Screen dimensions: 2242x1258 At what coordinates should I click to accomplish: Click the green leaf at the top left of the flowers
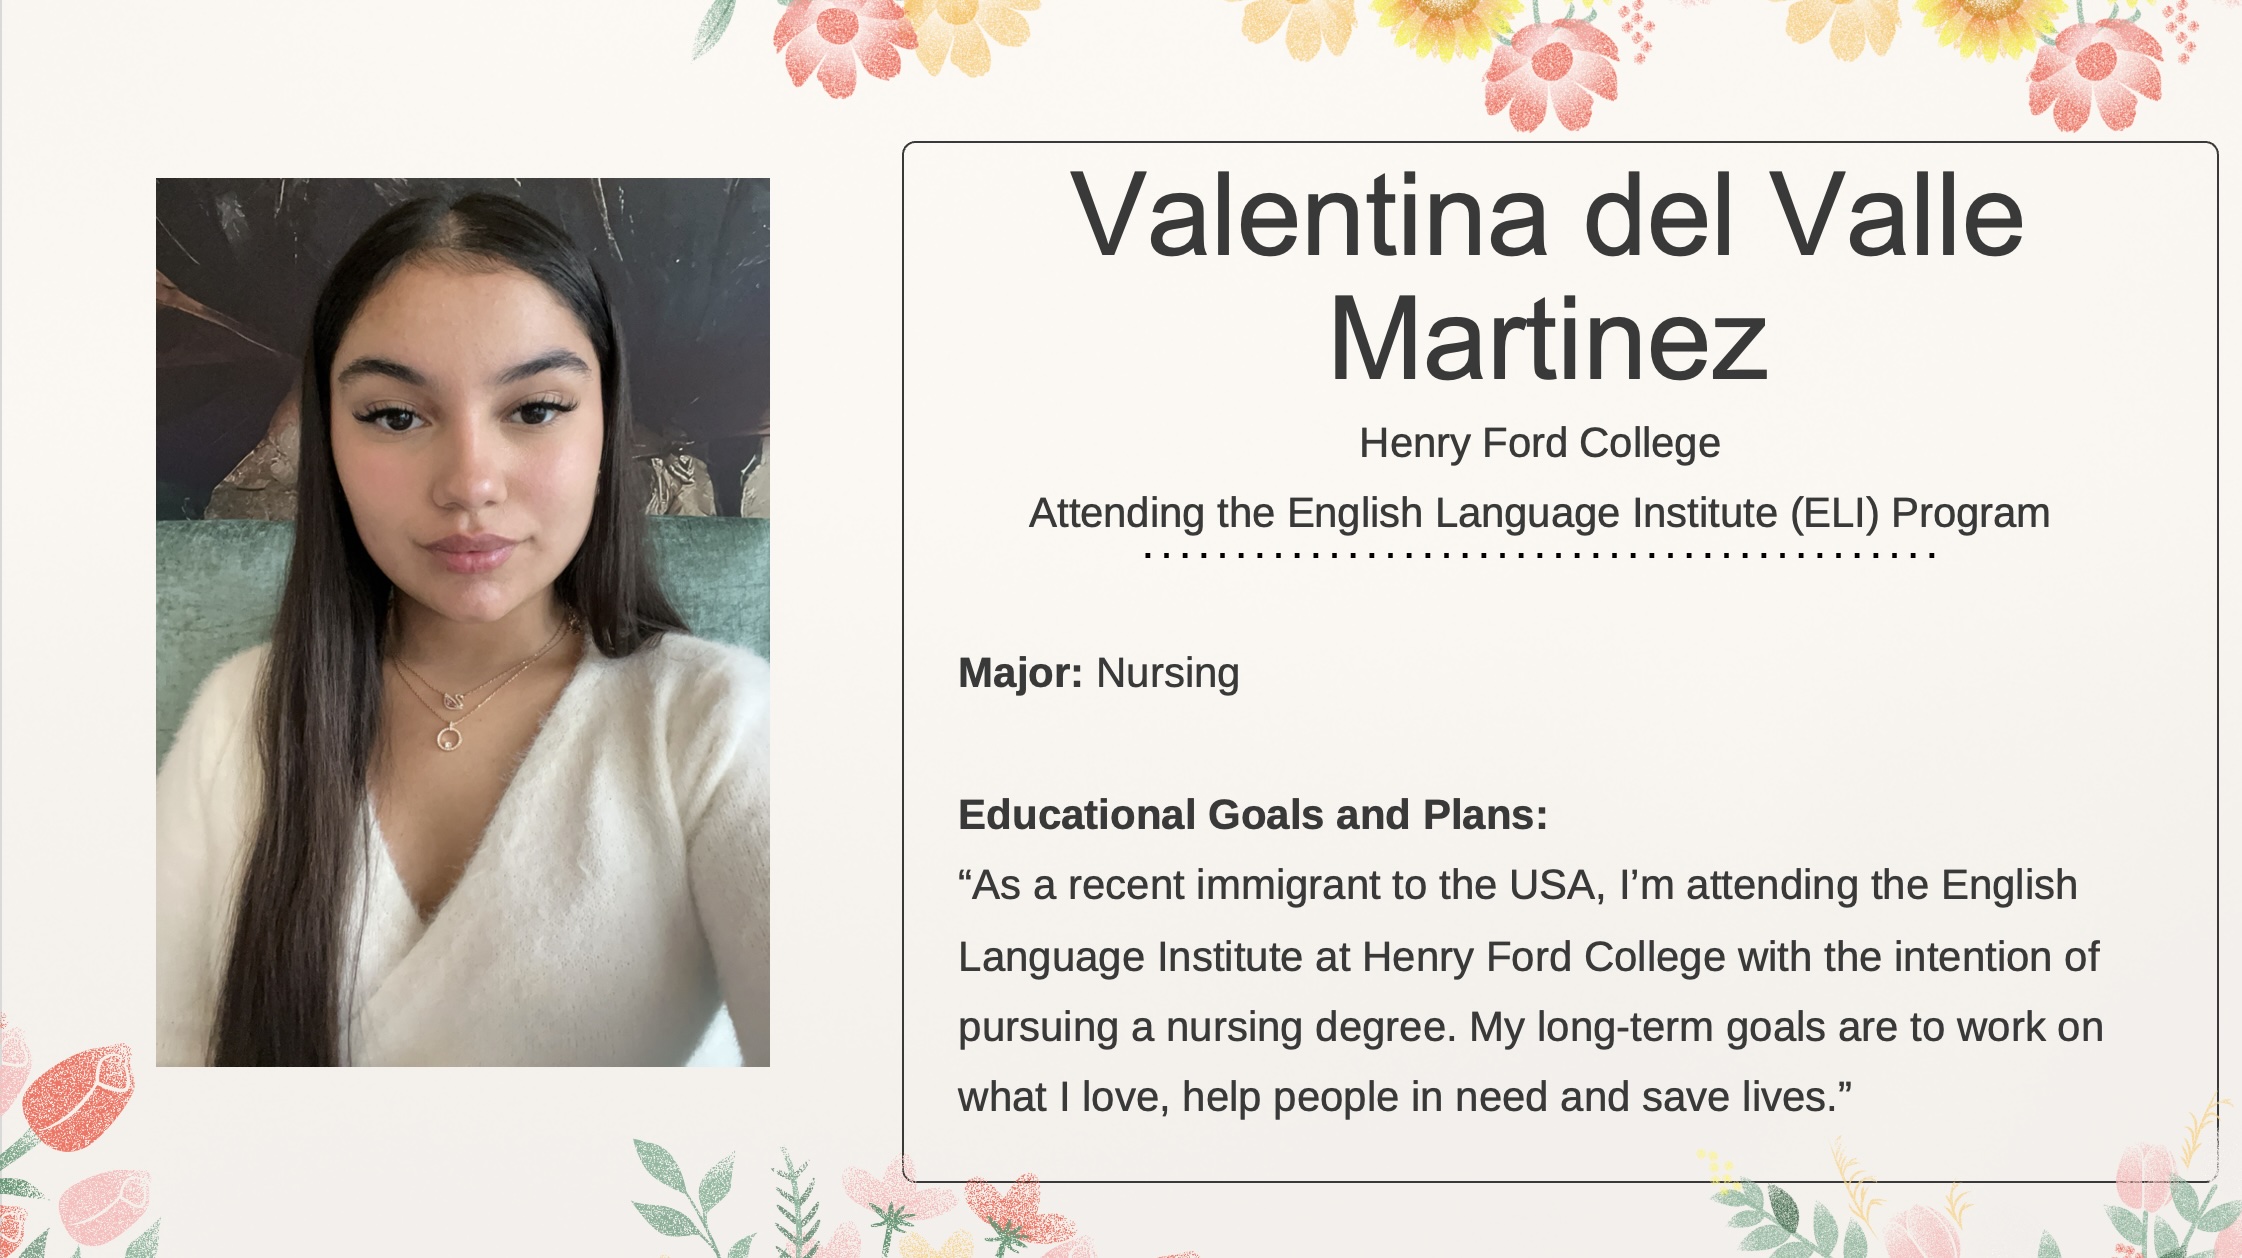tap(712, 30)
